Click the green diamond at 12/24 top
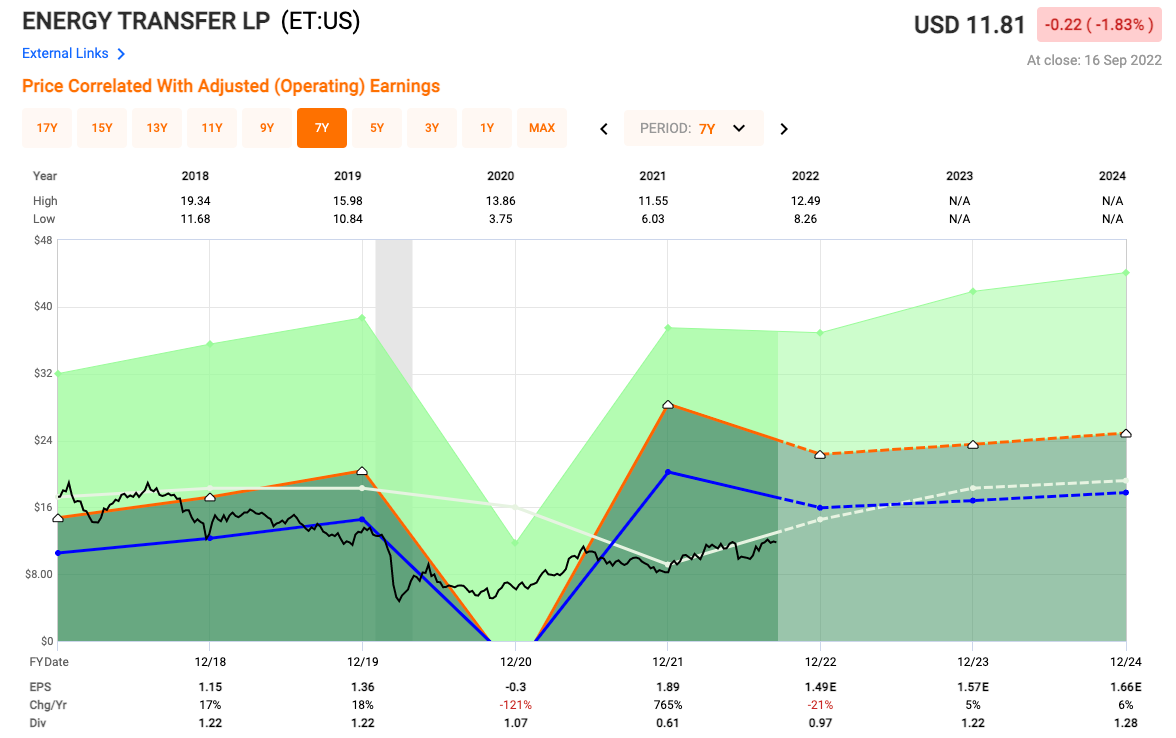 click(x=1126, y=272)
